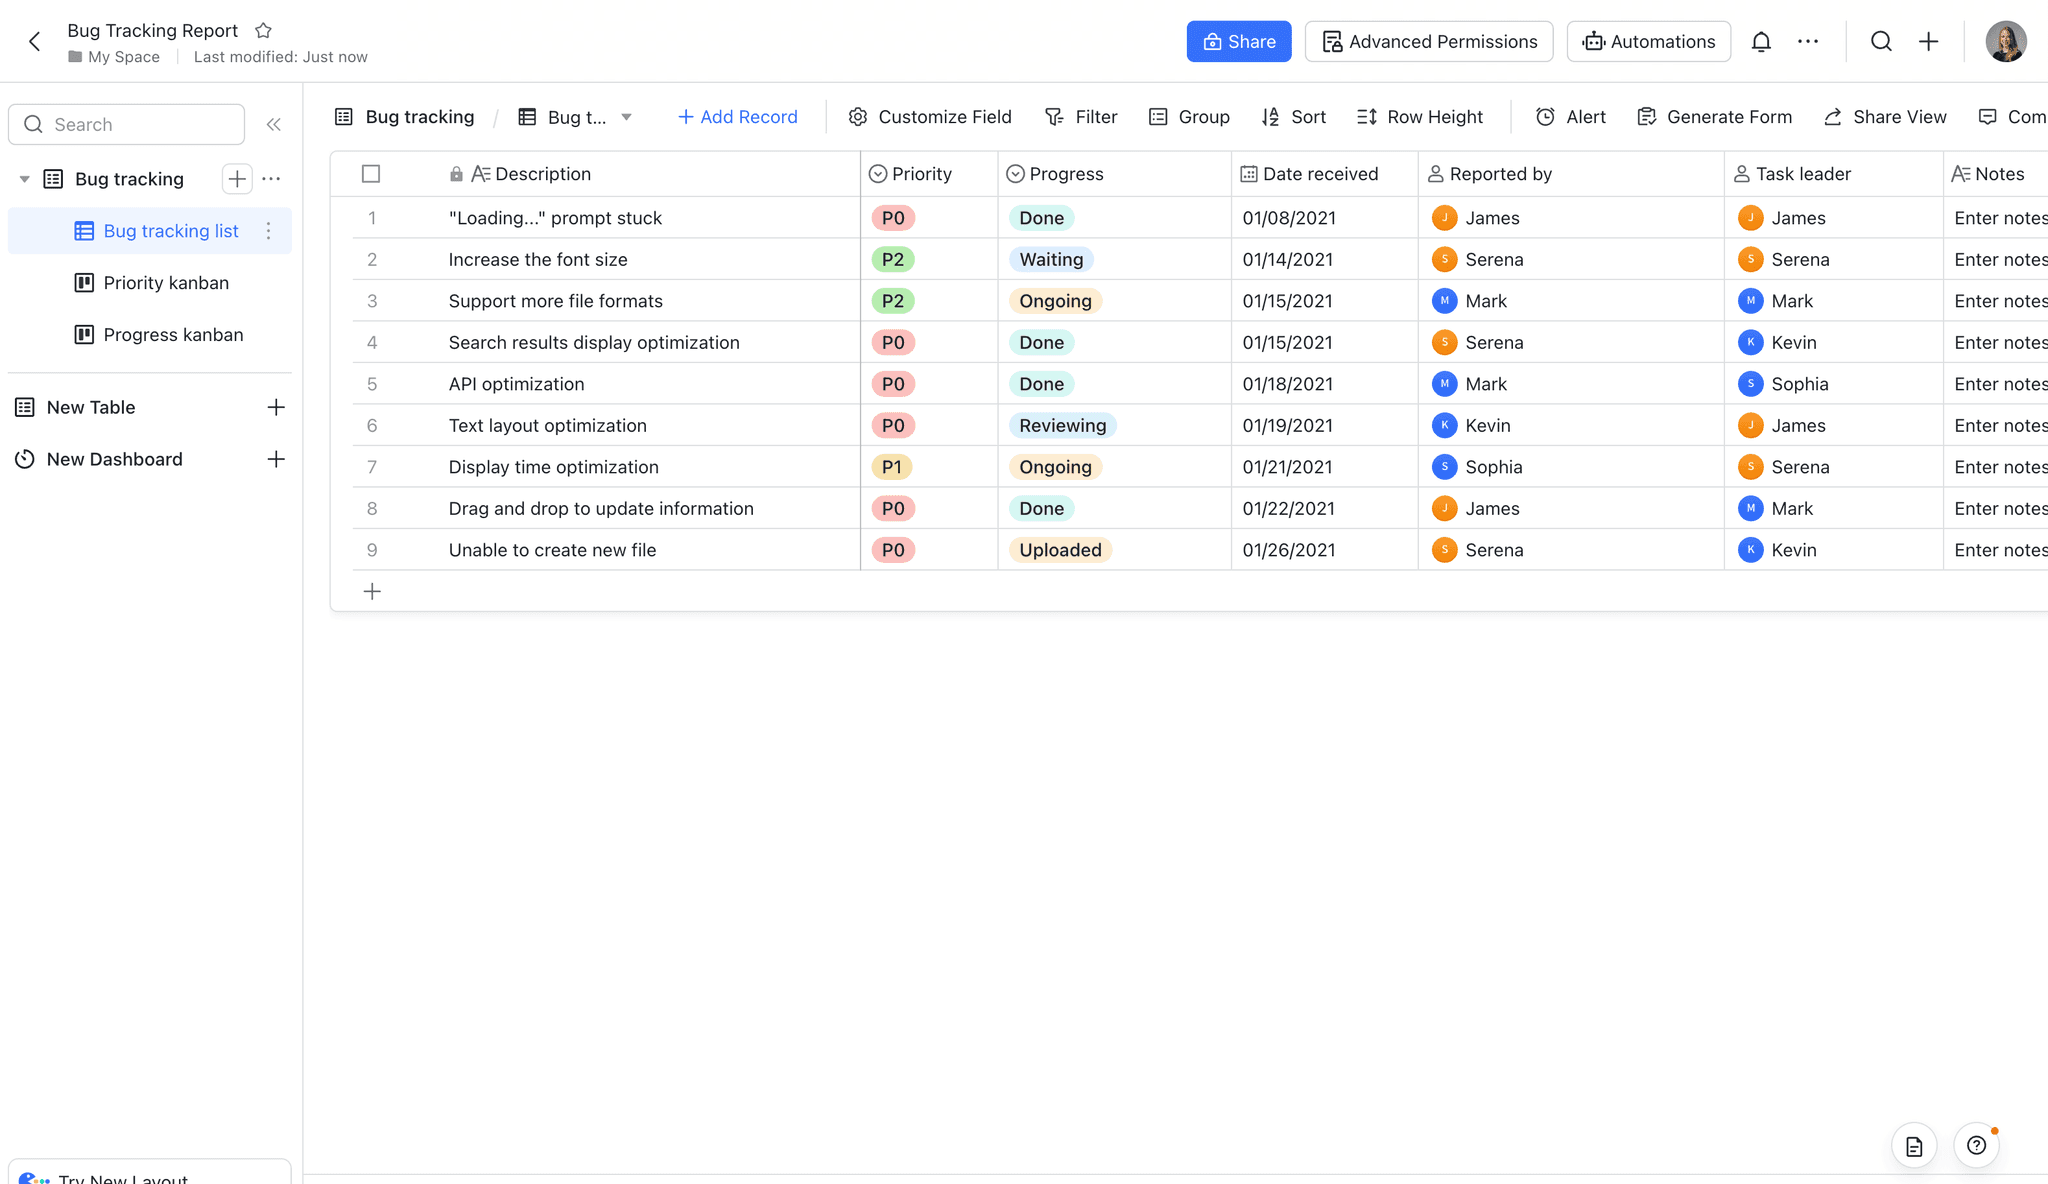Open the Bug tracking view dropdown
This screenshot has width=2048, height=1184.
628,117
